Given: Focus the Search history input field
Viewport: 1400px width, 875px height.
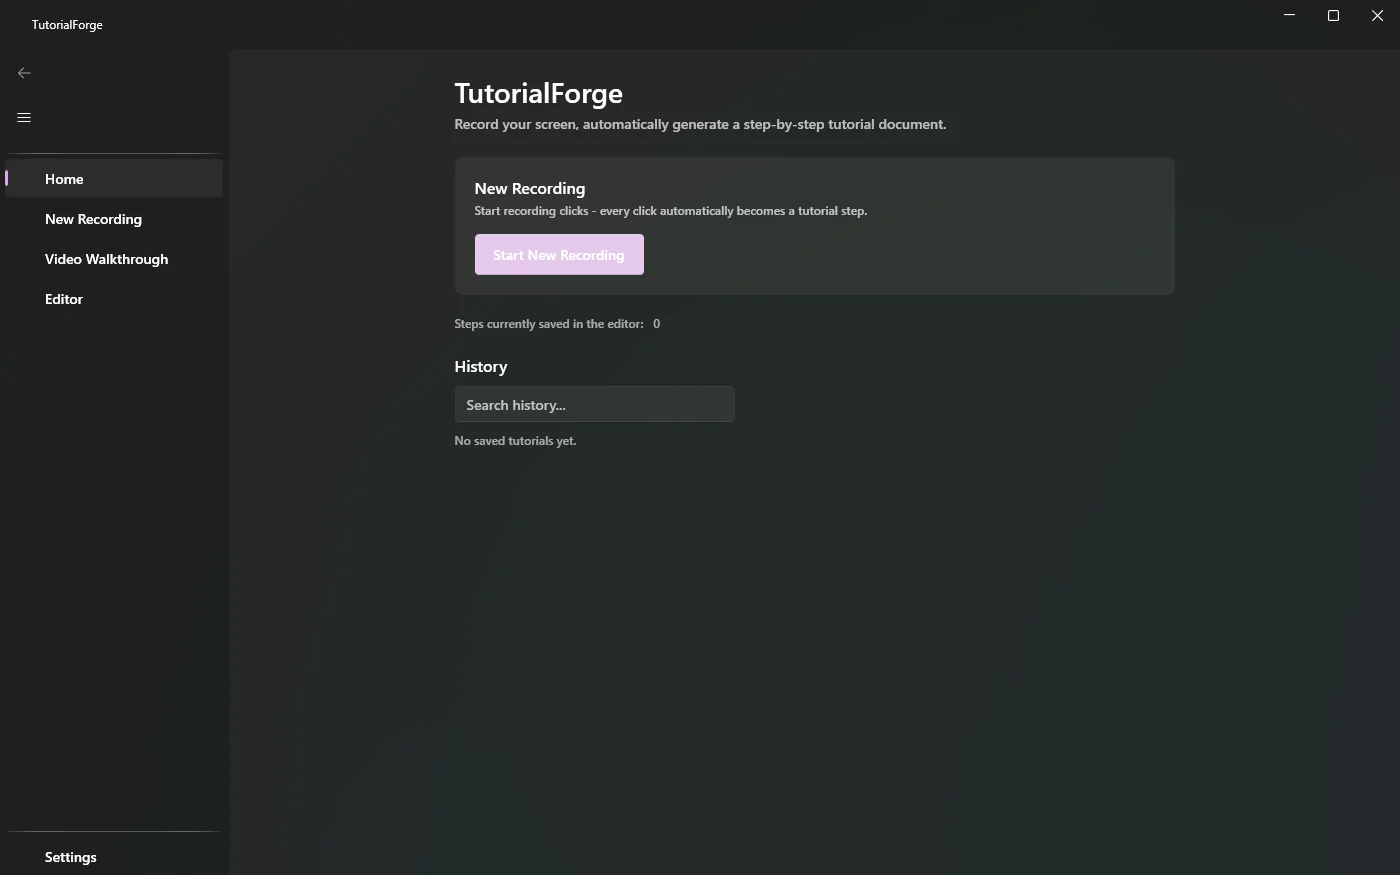Looking at the screenshot, I should tap(594, 405).
